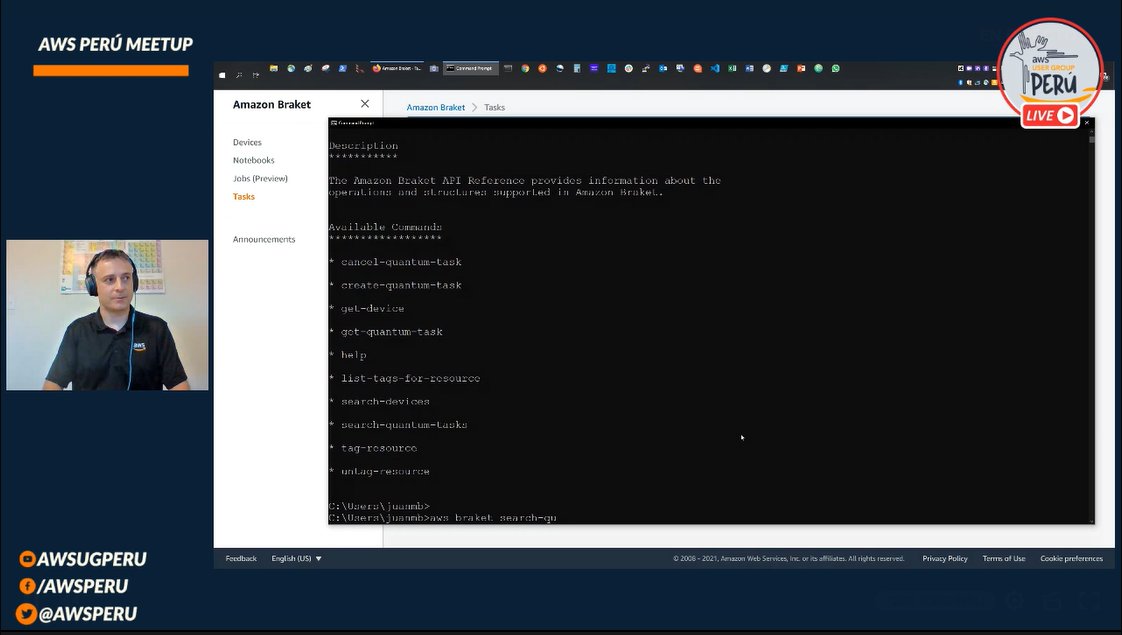Click the 'Available Commands' heading in terminal
Screen dimensions: 1122x635
coord(385,227)
